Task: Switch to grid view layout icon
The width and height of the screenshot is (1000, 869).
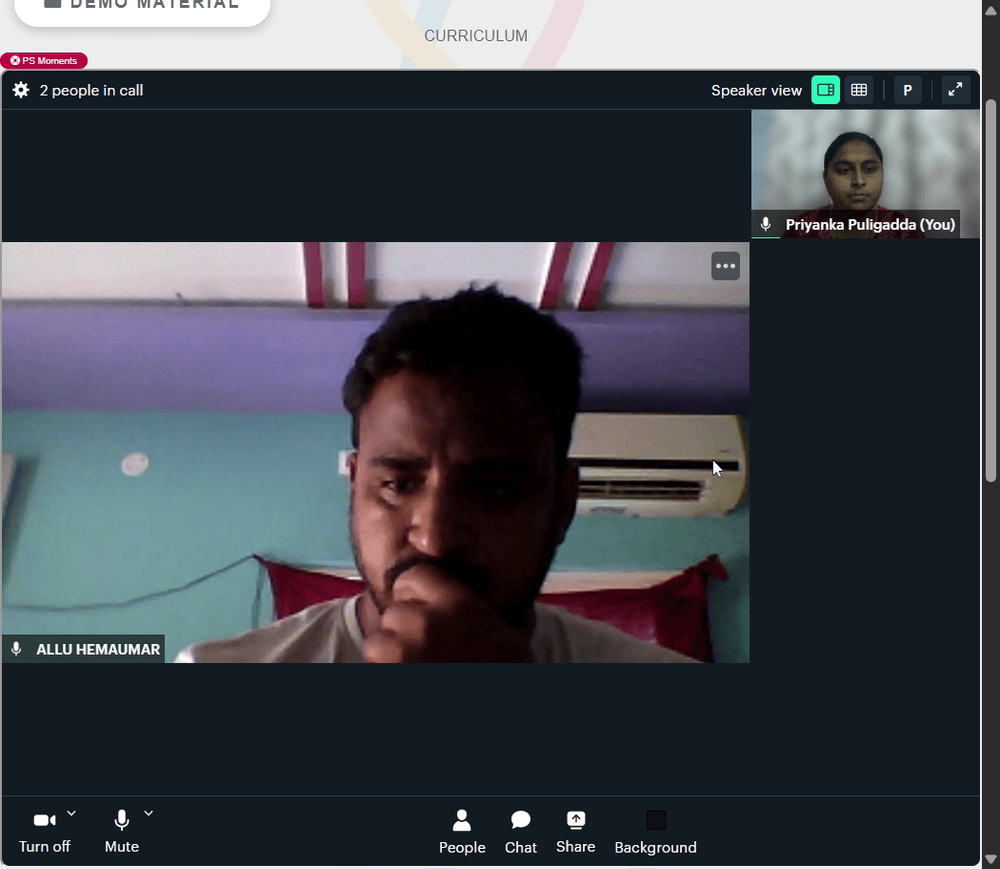Action: click(x=859, y=90)
